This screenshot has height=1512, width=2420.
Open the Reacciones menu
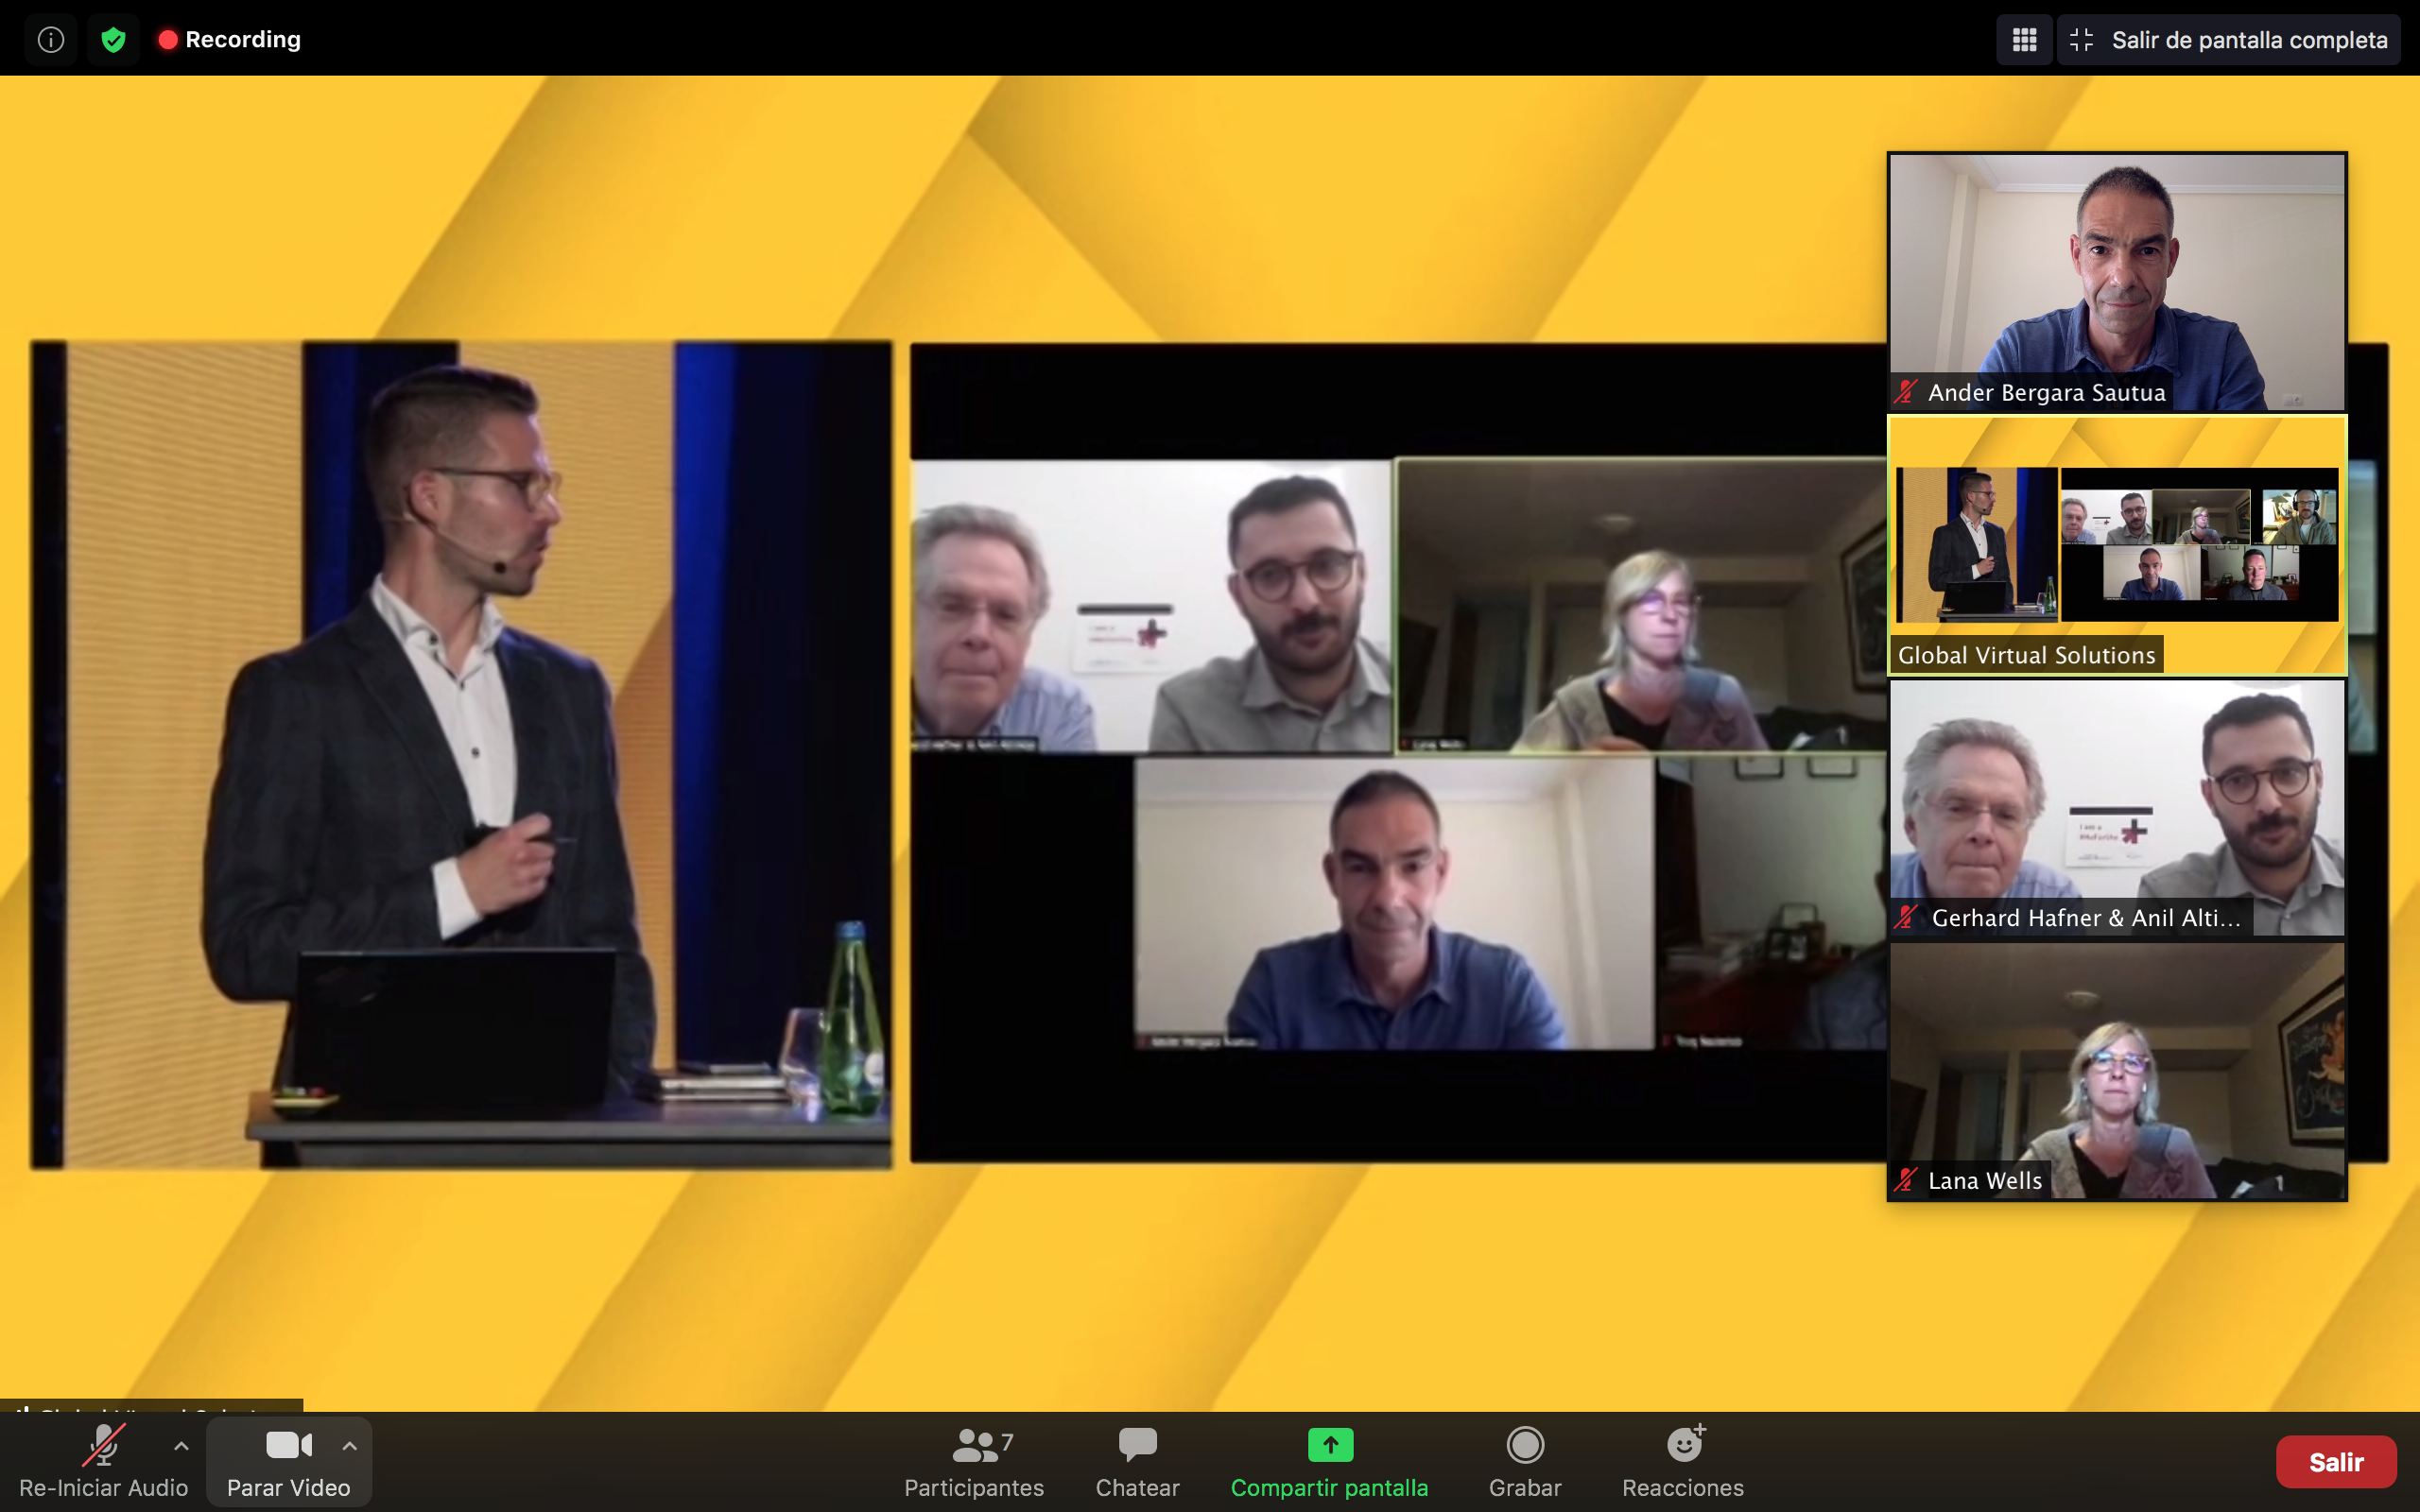coord(1683,1461)
